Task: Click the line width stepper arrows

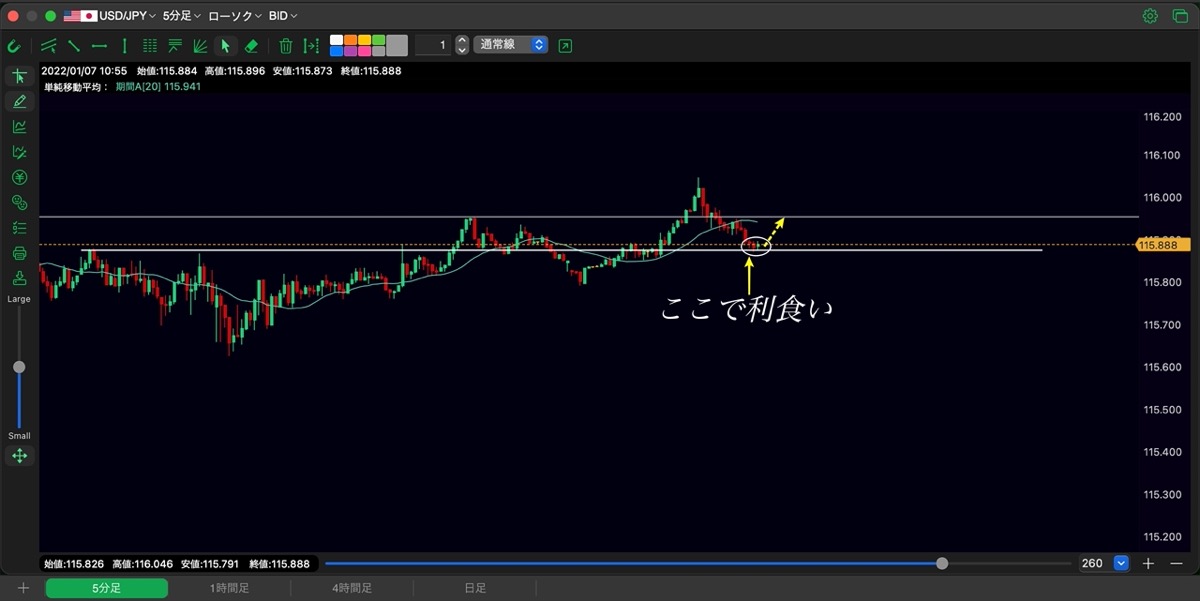Action: [x=461, y=45]
